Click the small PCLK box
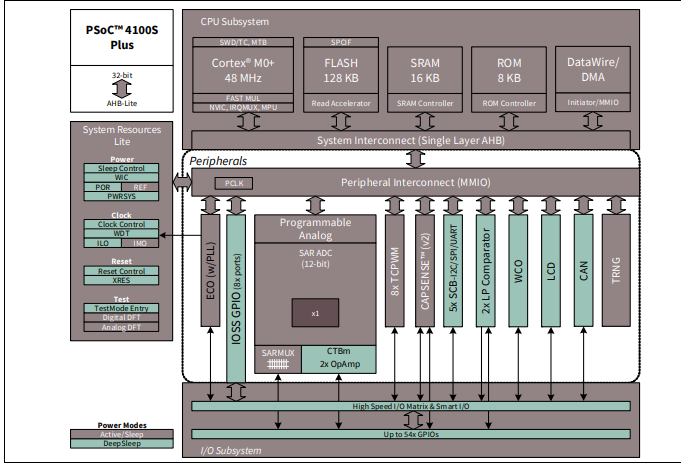 pyautogui.click(x=233, y=183)
